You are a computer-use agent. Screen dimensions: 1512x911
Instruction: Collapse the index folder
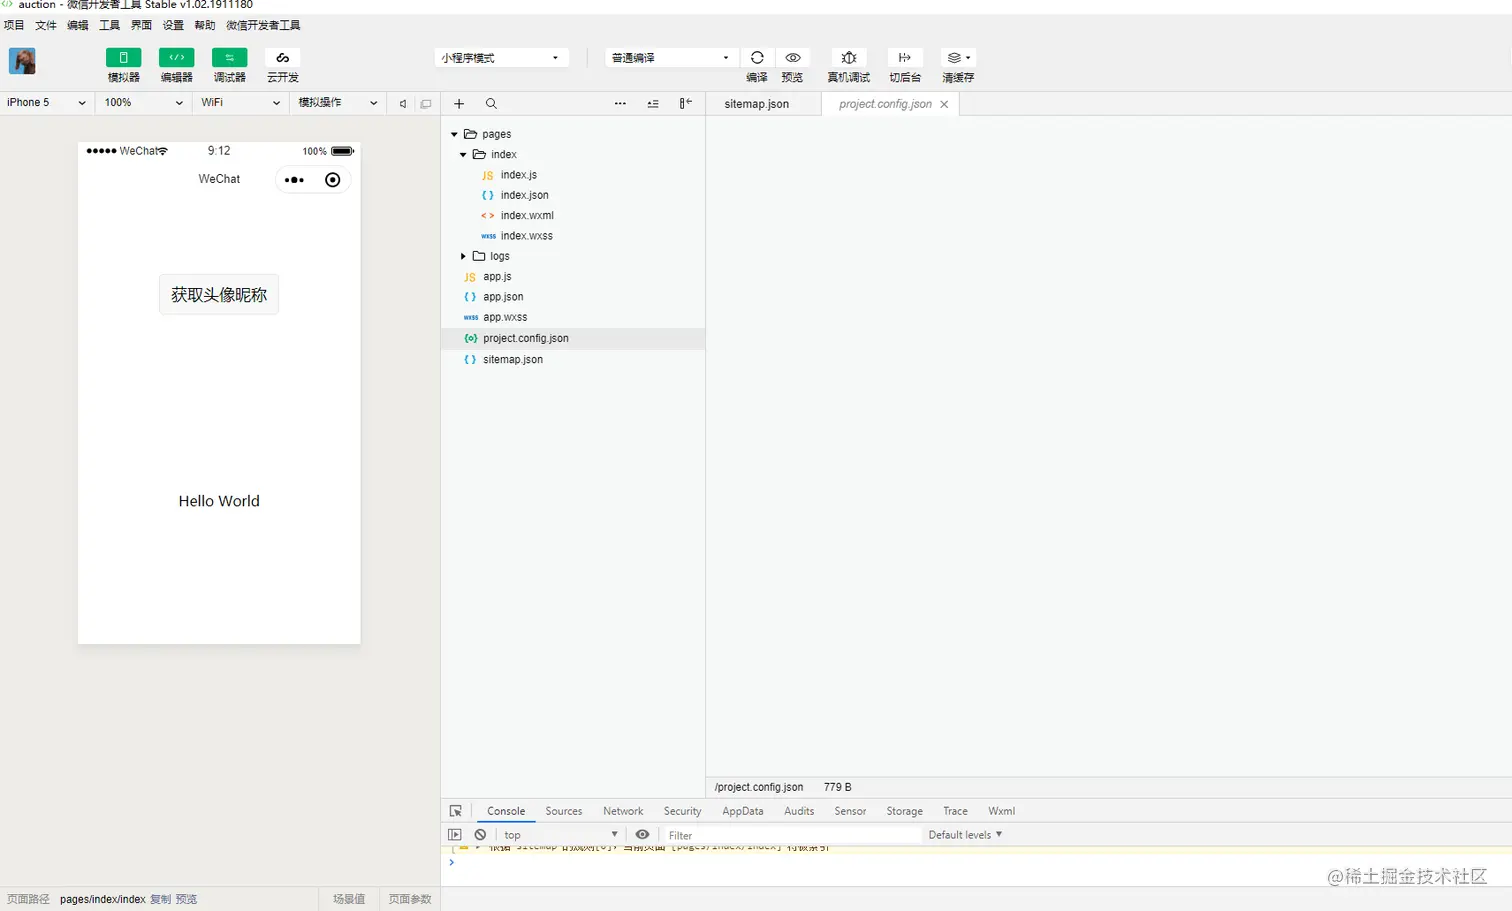463,155
